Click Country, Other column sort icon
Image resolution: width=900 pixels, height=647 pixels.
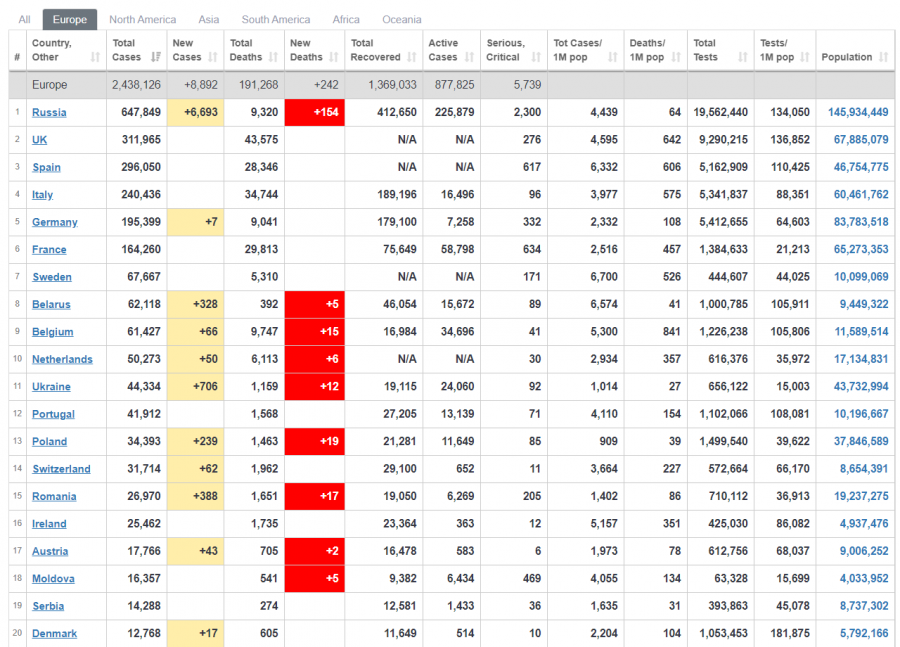[96, 58]
